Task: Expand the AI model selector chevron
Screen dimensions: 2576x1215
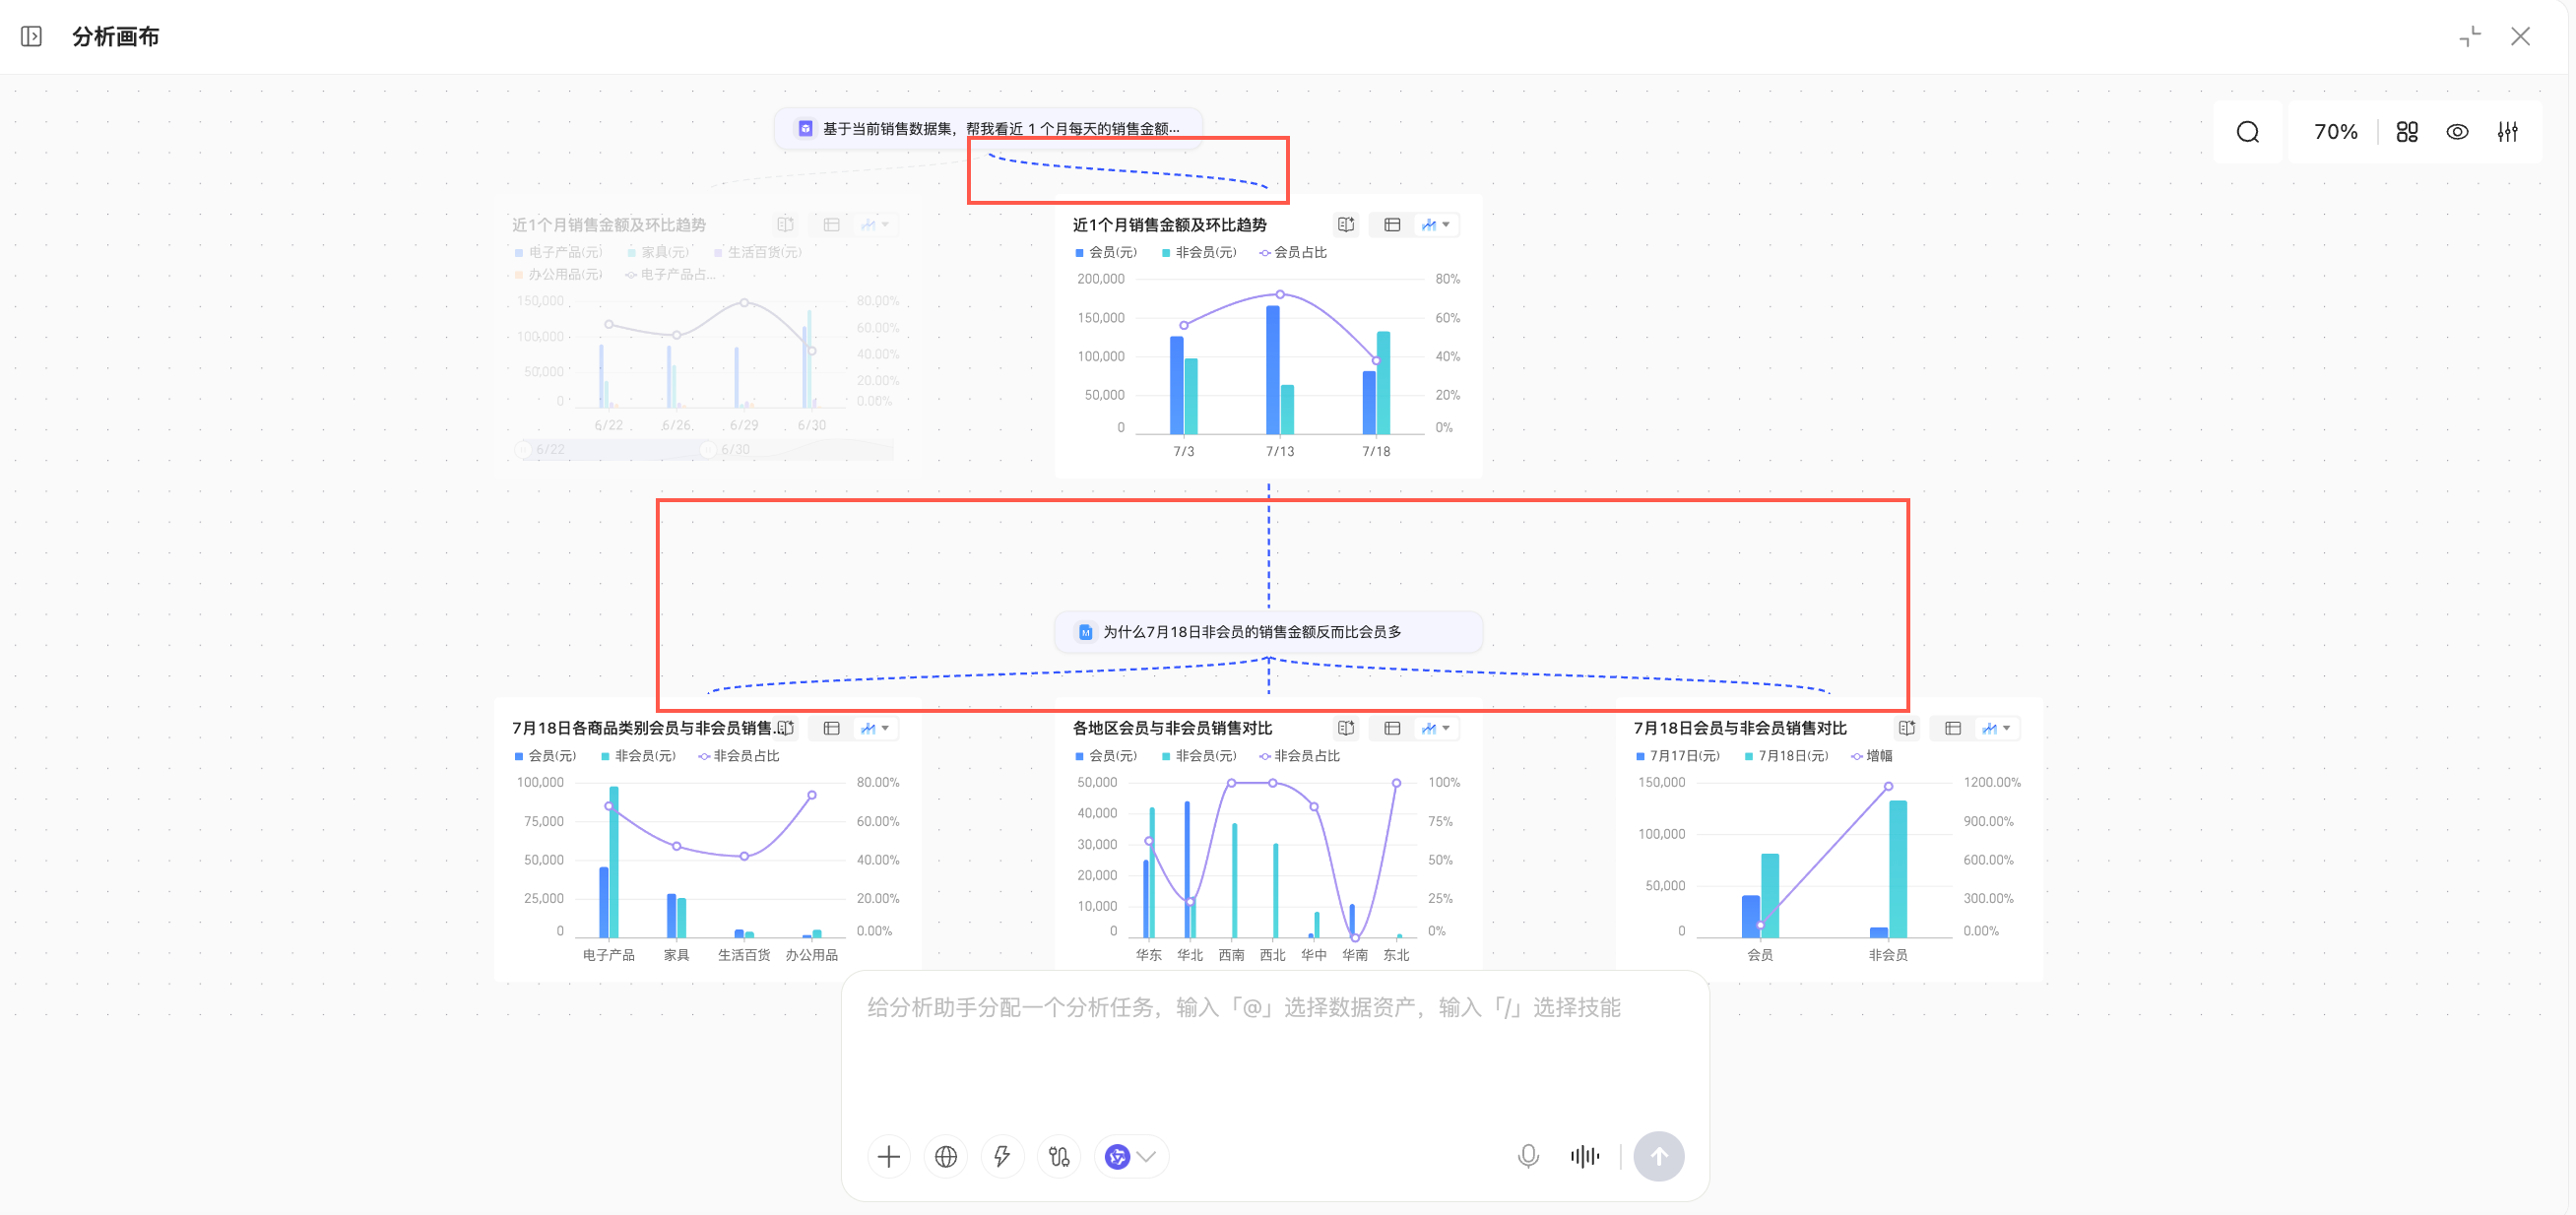Action: tap(1146, 1157)
